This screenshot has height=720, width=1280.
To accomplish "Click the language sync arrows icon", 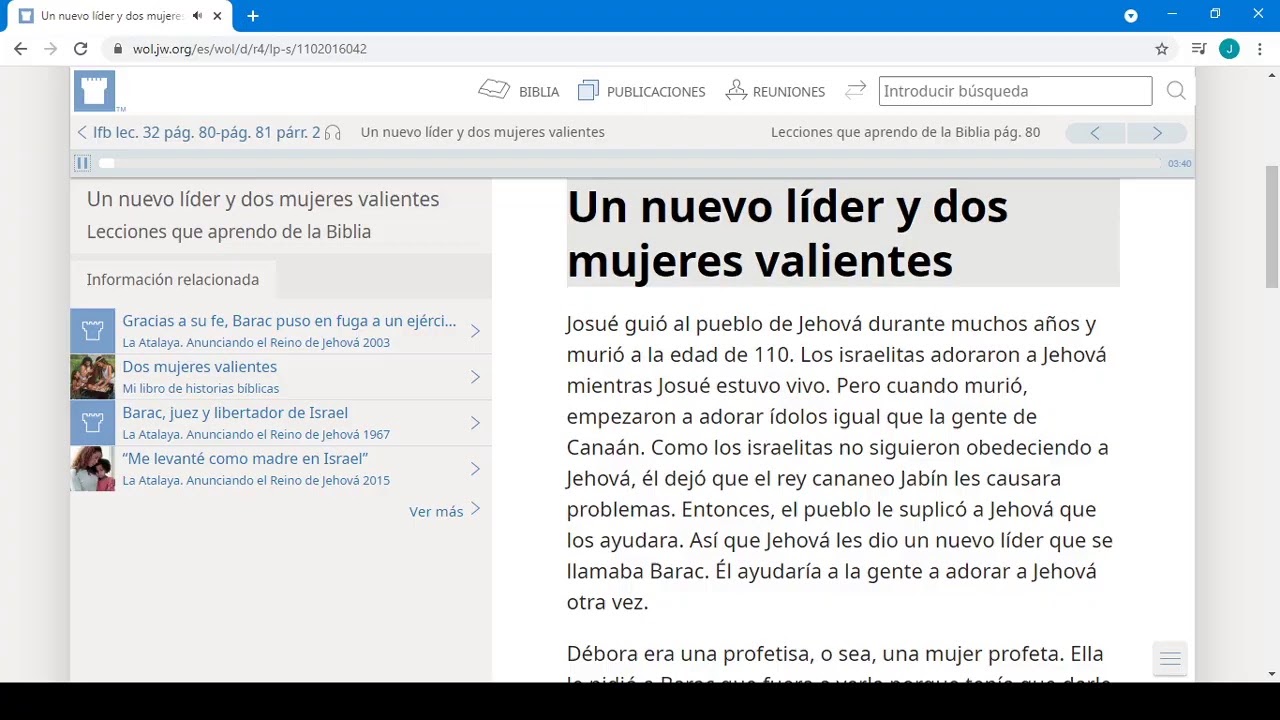I will click(x=855, y=91).
